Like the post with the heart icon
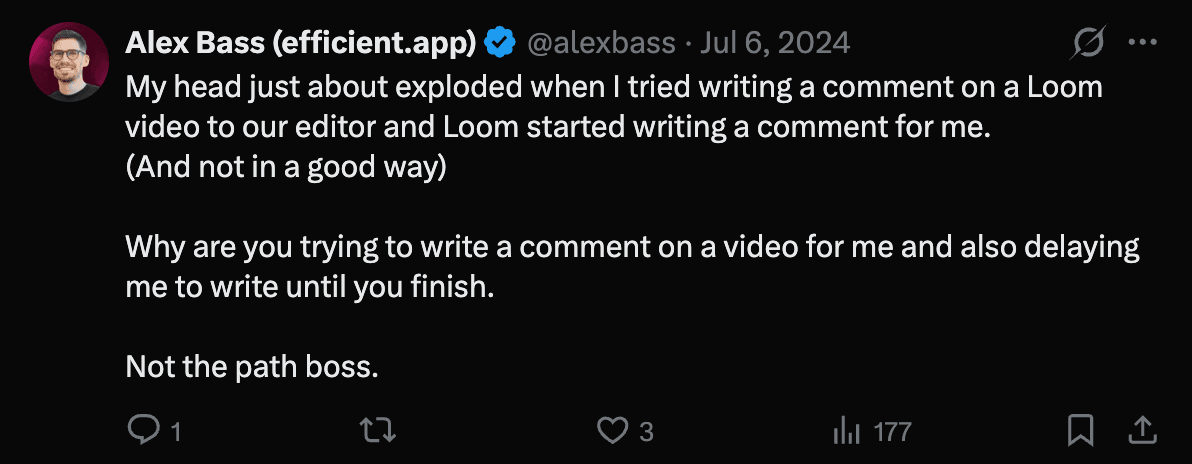This screenshot has width=1192, height=464. [611, 431]
